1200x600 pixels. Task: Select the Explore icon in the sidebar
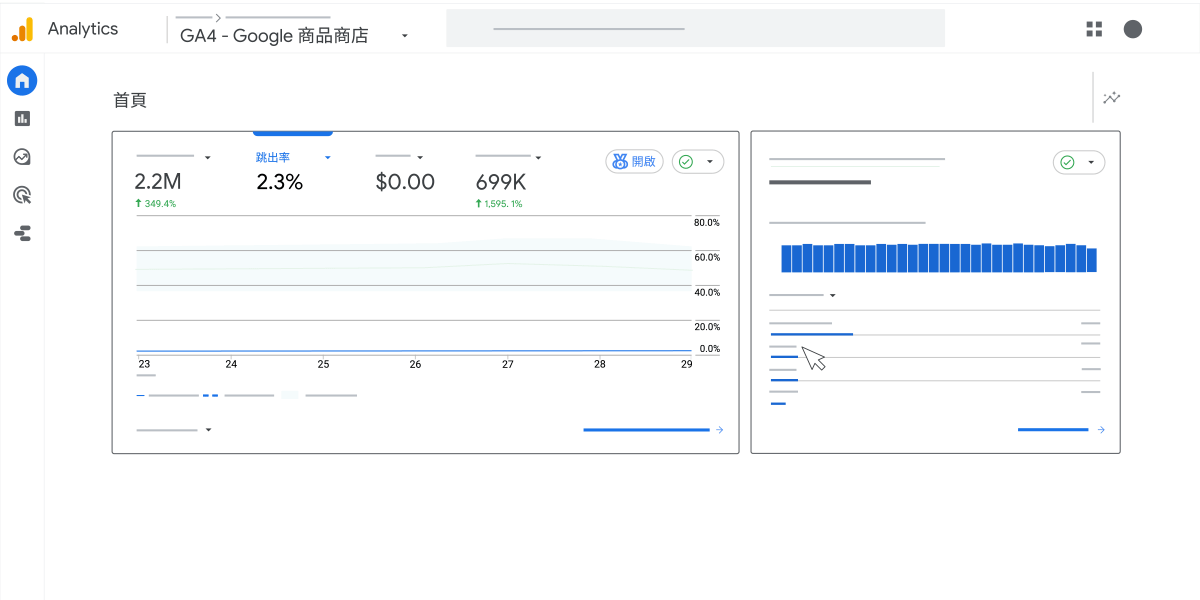[22, 156]
